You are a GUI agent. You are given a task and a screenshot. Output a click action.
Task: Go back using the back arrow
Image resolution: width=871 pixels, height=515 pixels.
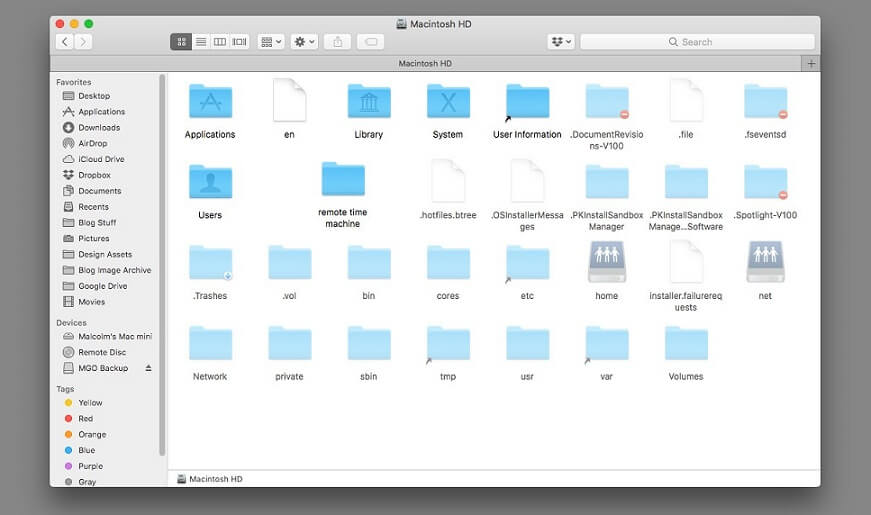tap(65, 42)
